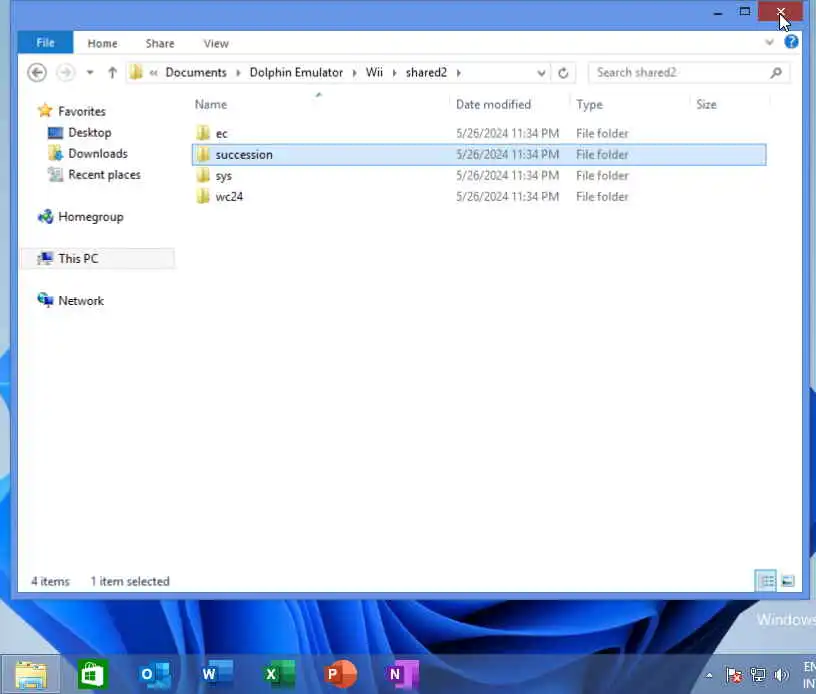Go back with the Back arrow button
Image resolution: width=816 pixels, height=694 pixels.
pos(37,72)
